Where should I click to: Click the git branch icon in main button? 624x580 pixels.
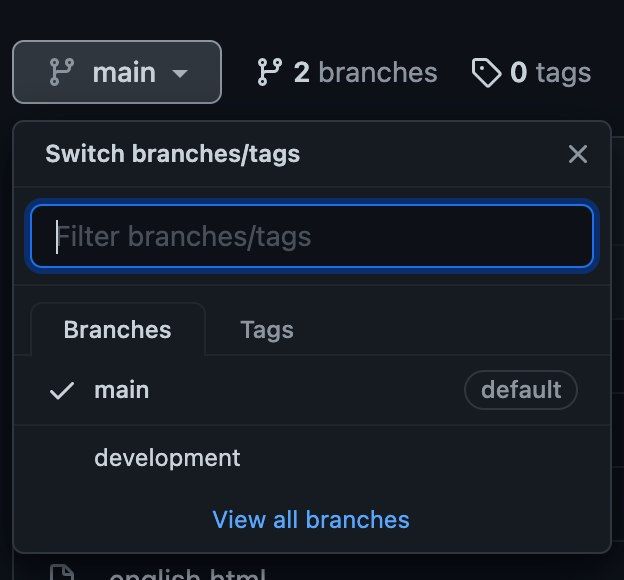[61, 73]
